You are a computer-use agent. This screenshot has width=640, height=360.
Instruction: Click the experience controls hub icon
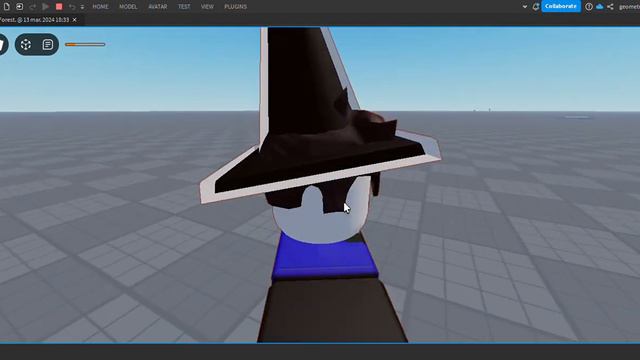[26, 44]
